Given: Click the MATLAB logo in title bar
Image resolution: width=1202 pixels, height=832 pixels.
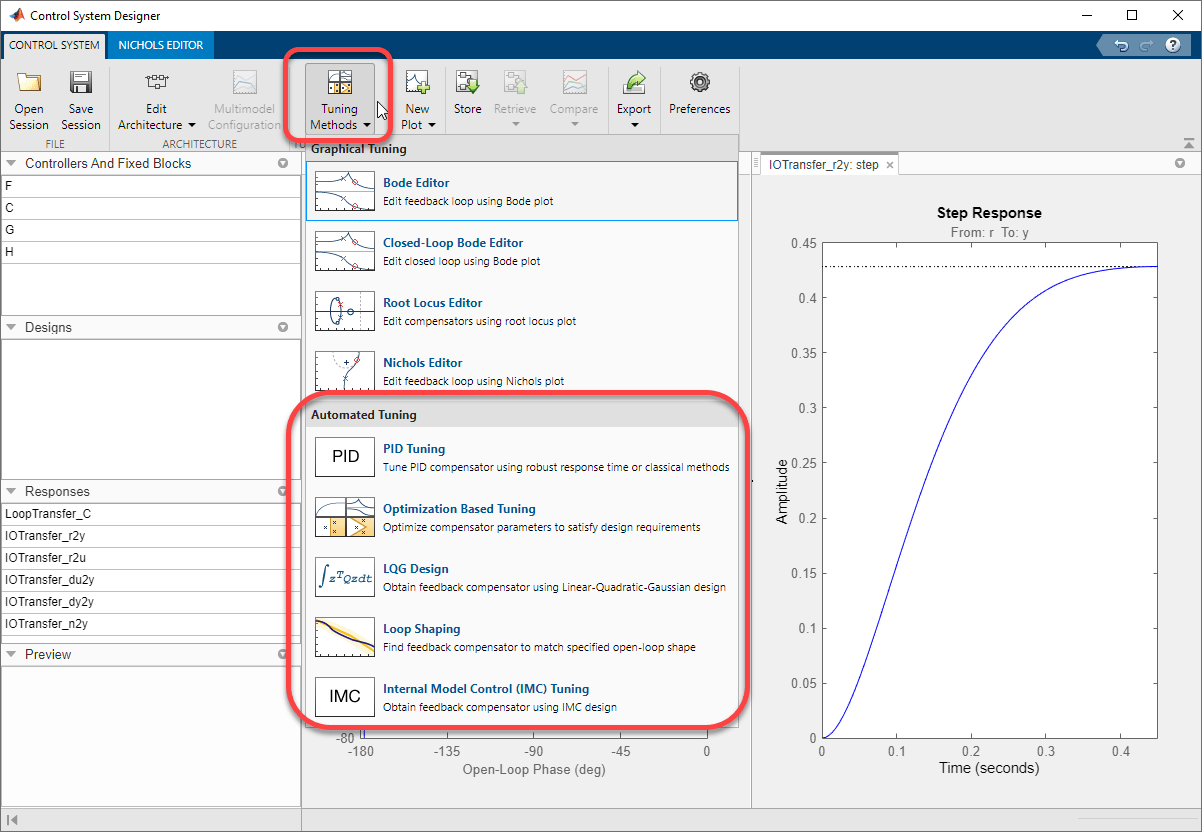Looking at the screenshot, I should click(x=17, y=15).
